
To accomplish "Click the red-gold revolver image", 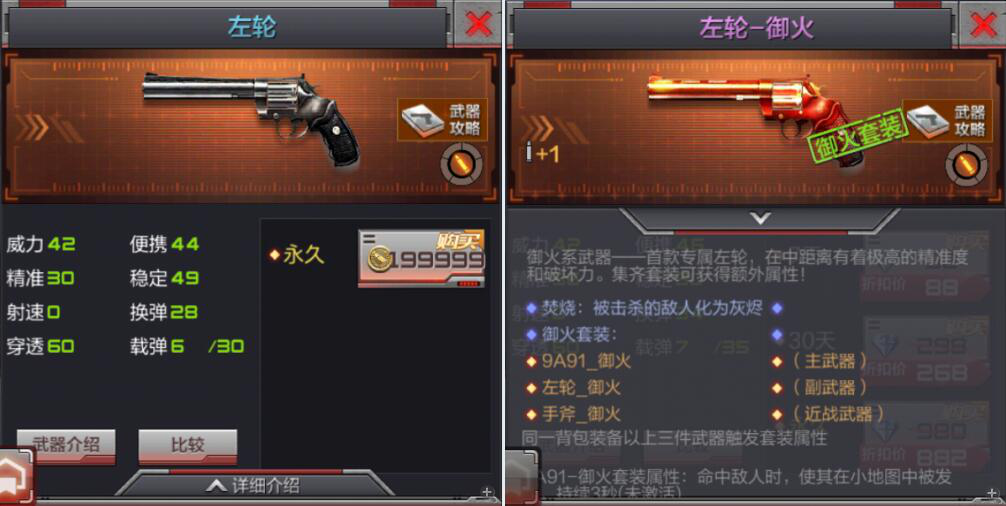I will tap(747, 115).
